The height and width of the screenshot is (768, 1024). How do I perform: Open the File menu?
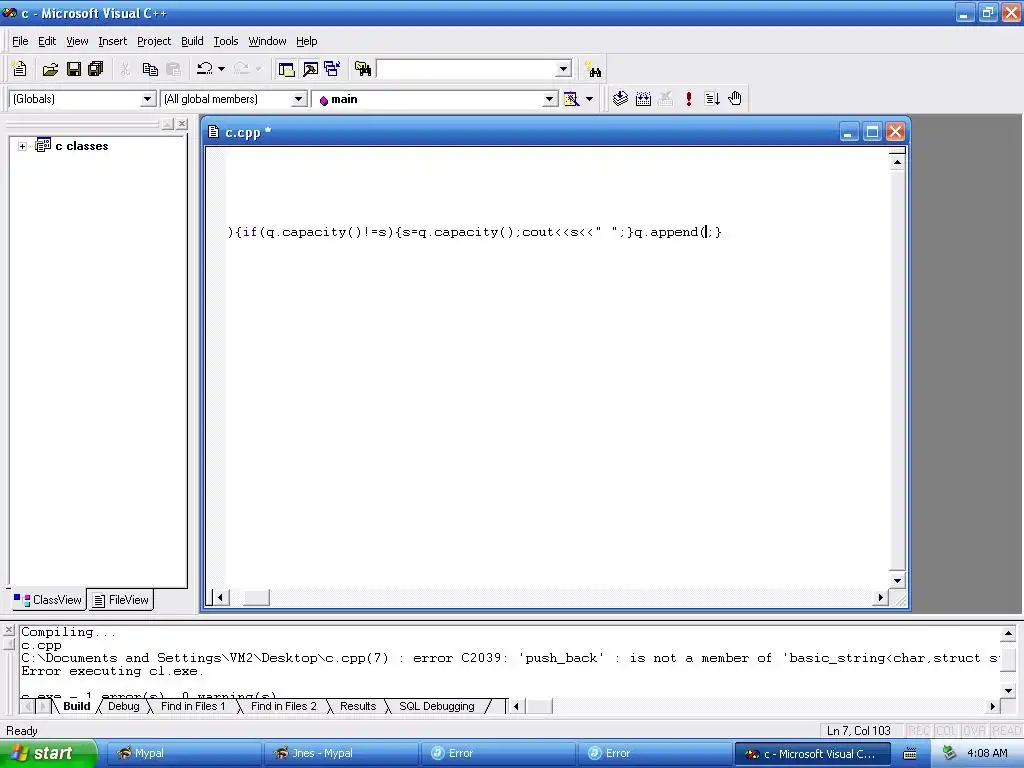click(x=20, y=41)
